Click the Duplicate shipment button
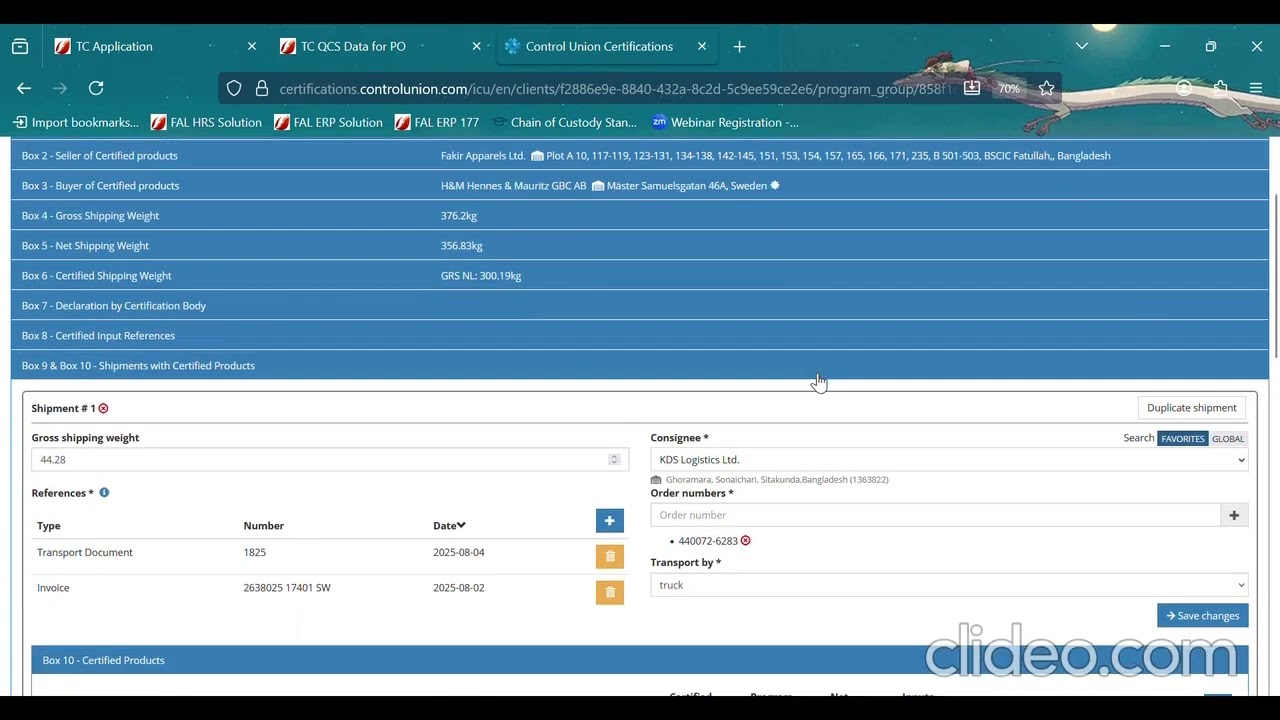Image resolution: width=1280 pixels, height=720 pixels. [x=1192, y=408]
